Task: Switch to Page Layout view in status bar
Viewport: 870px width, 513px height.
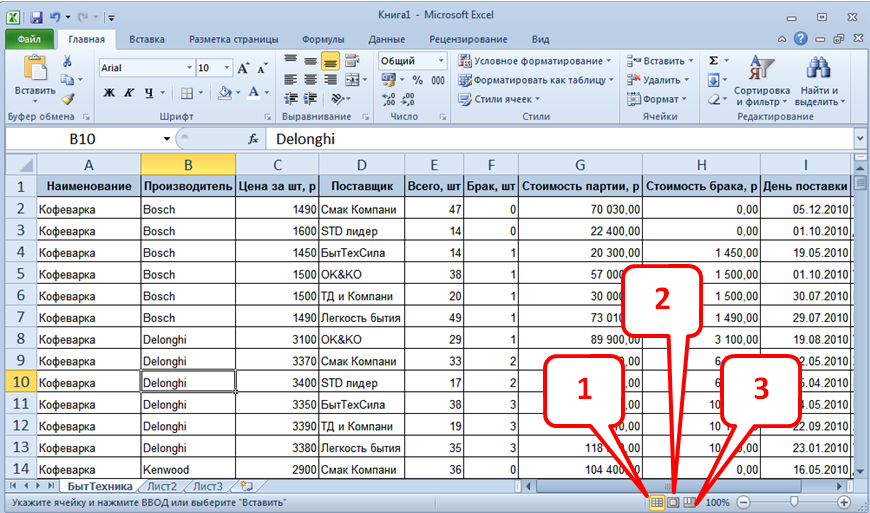Action: click(674, 502)
